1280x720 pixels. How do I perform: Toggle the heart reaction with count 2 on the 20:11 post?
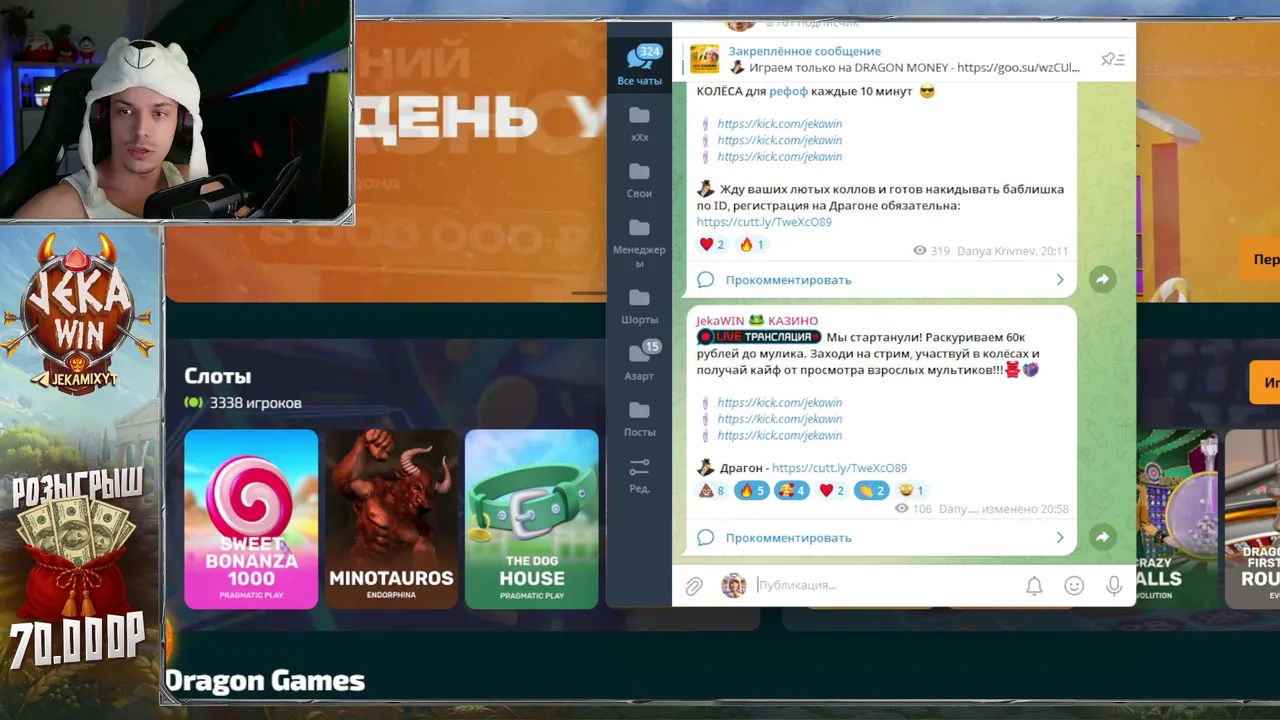pyautogui.click(x=712, y=244)
